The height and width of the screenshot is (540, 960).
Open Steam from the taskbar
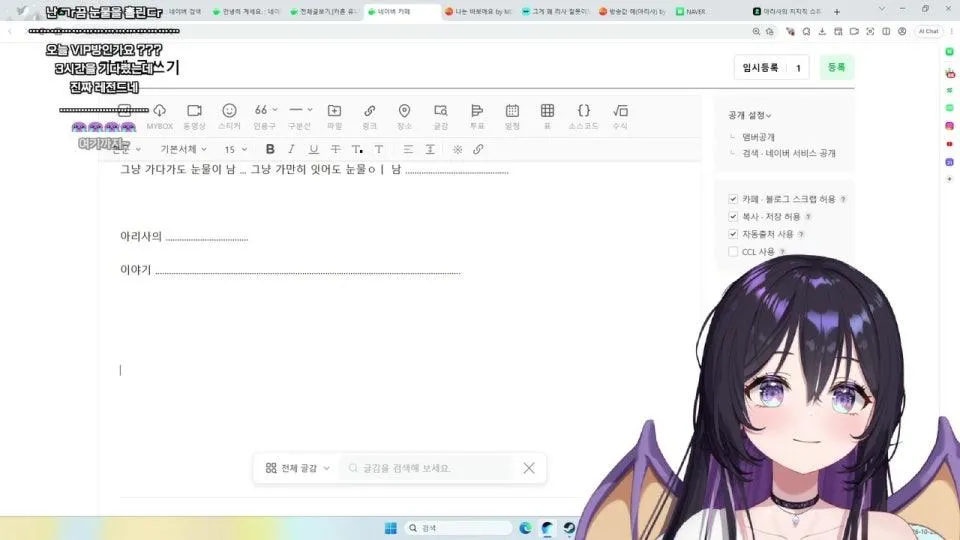point(569,528)
